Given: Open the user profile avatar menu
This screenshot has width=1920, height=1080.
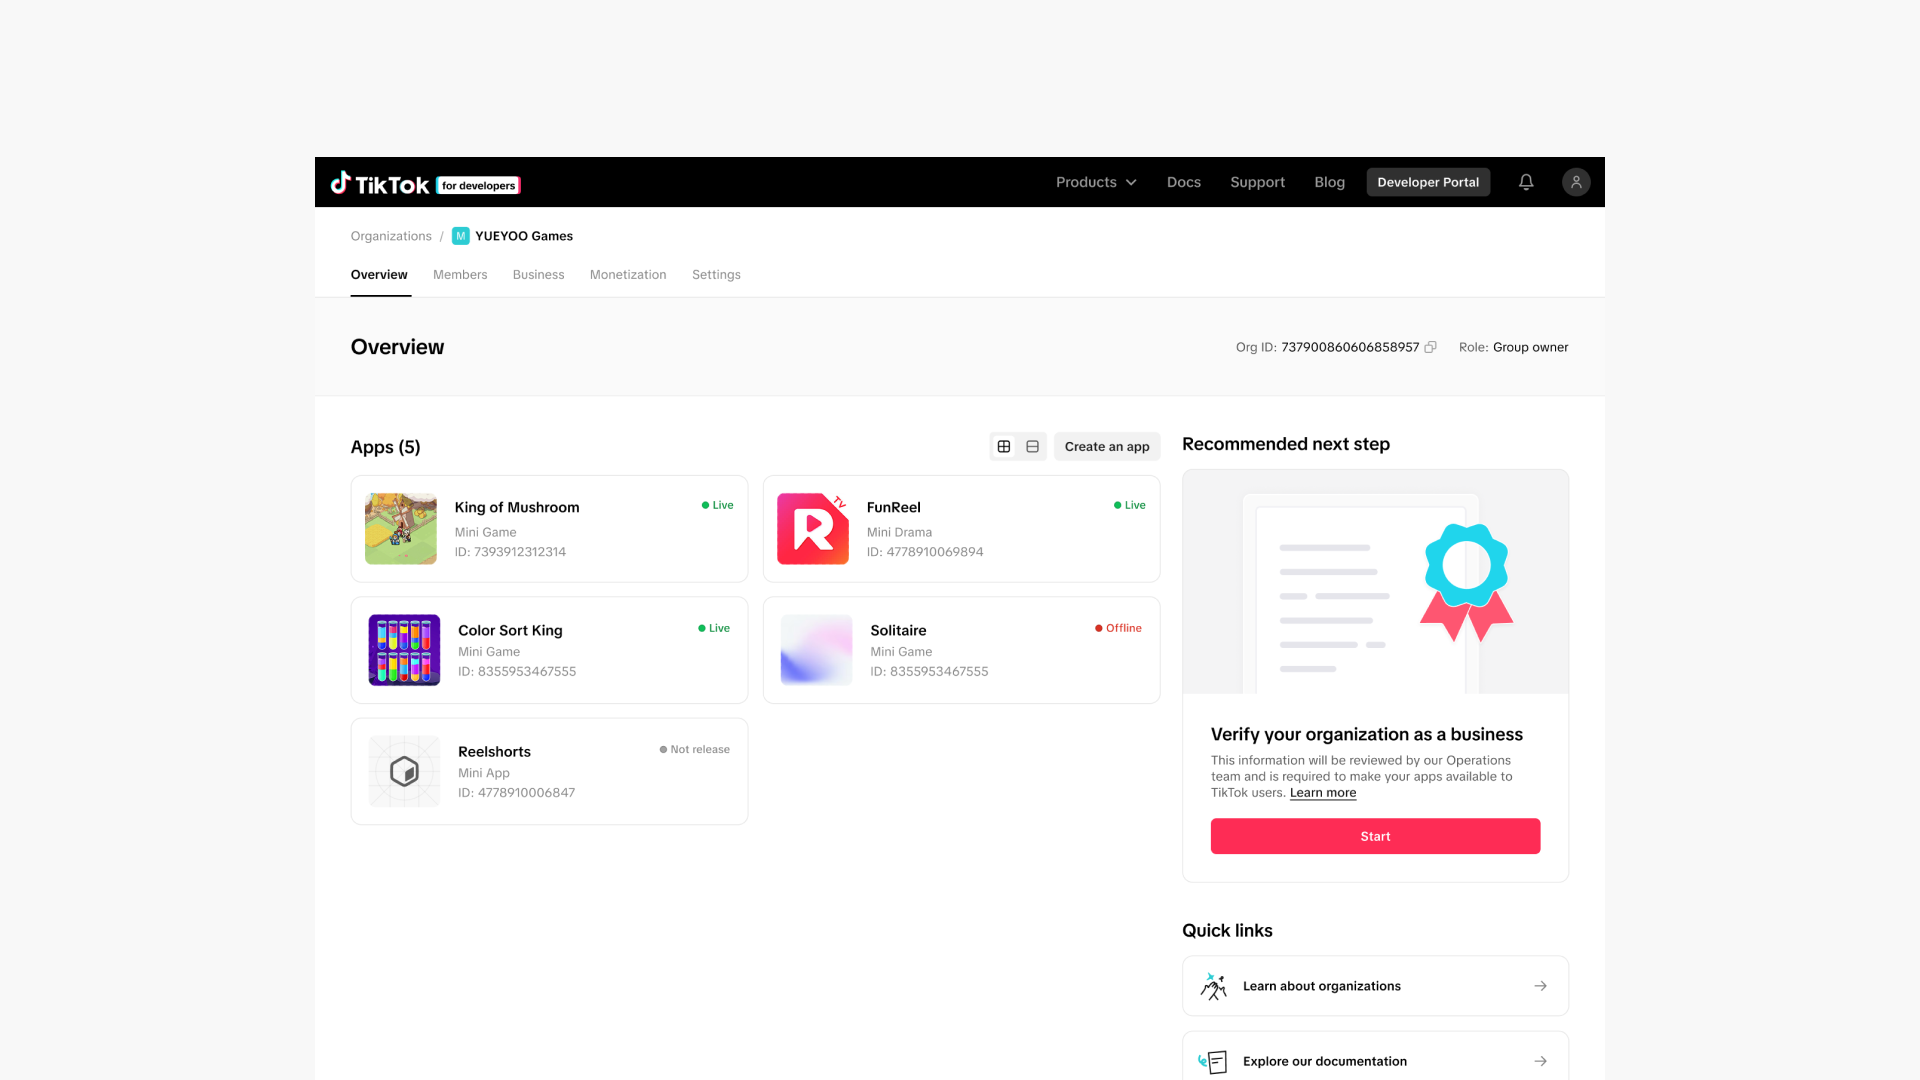Looking at the screenshot, I should (x=1576, y=182).
